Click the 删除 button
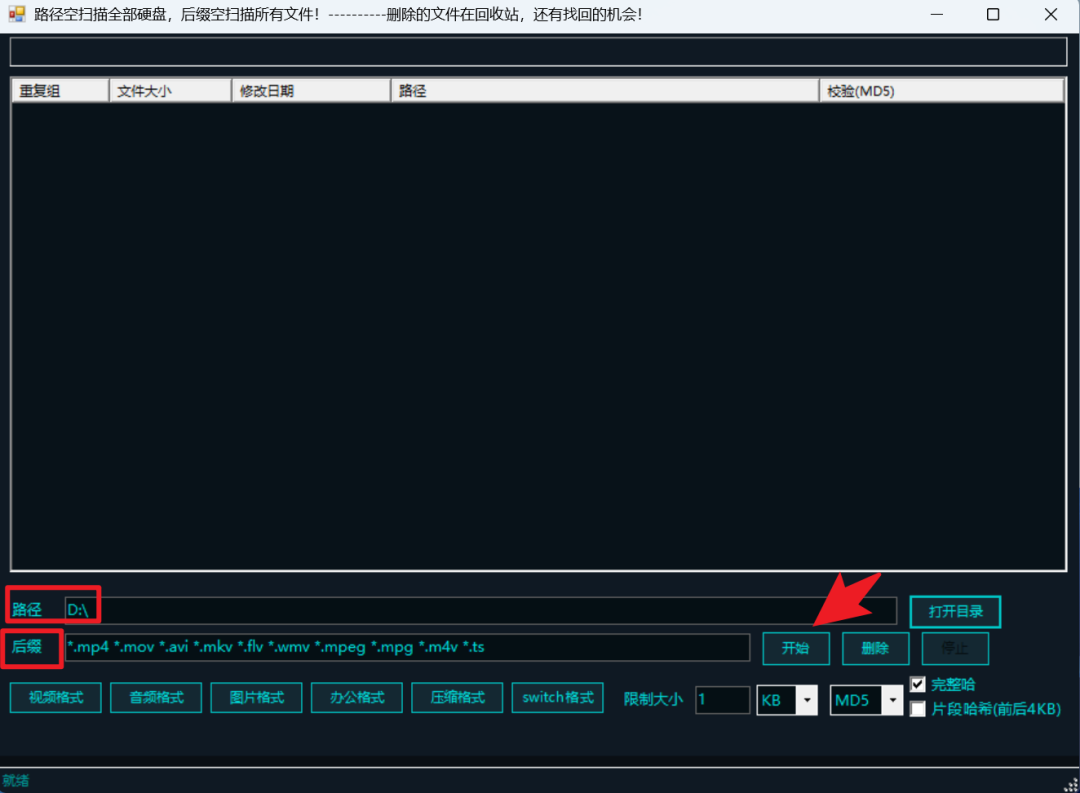 [x=875, y=648]
